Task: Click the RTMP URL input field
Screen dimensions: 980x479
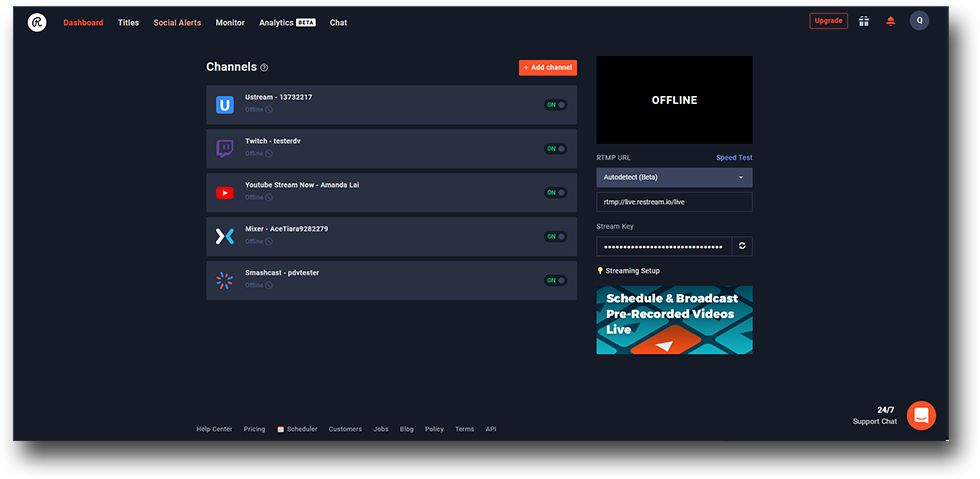Action: pos(674,202)
